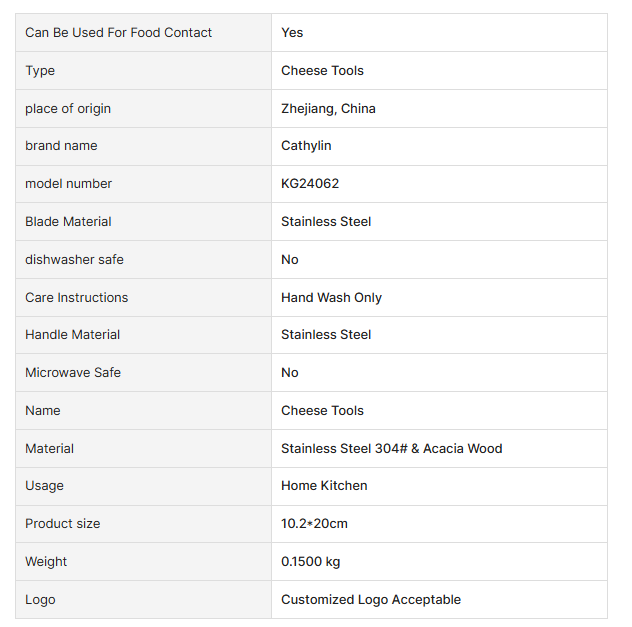Select the weight '0.1500 kg' value
This screenshot has width=632, height=627.
coord(310,562)
